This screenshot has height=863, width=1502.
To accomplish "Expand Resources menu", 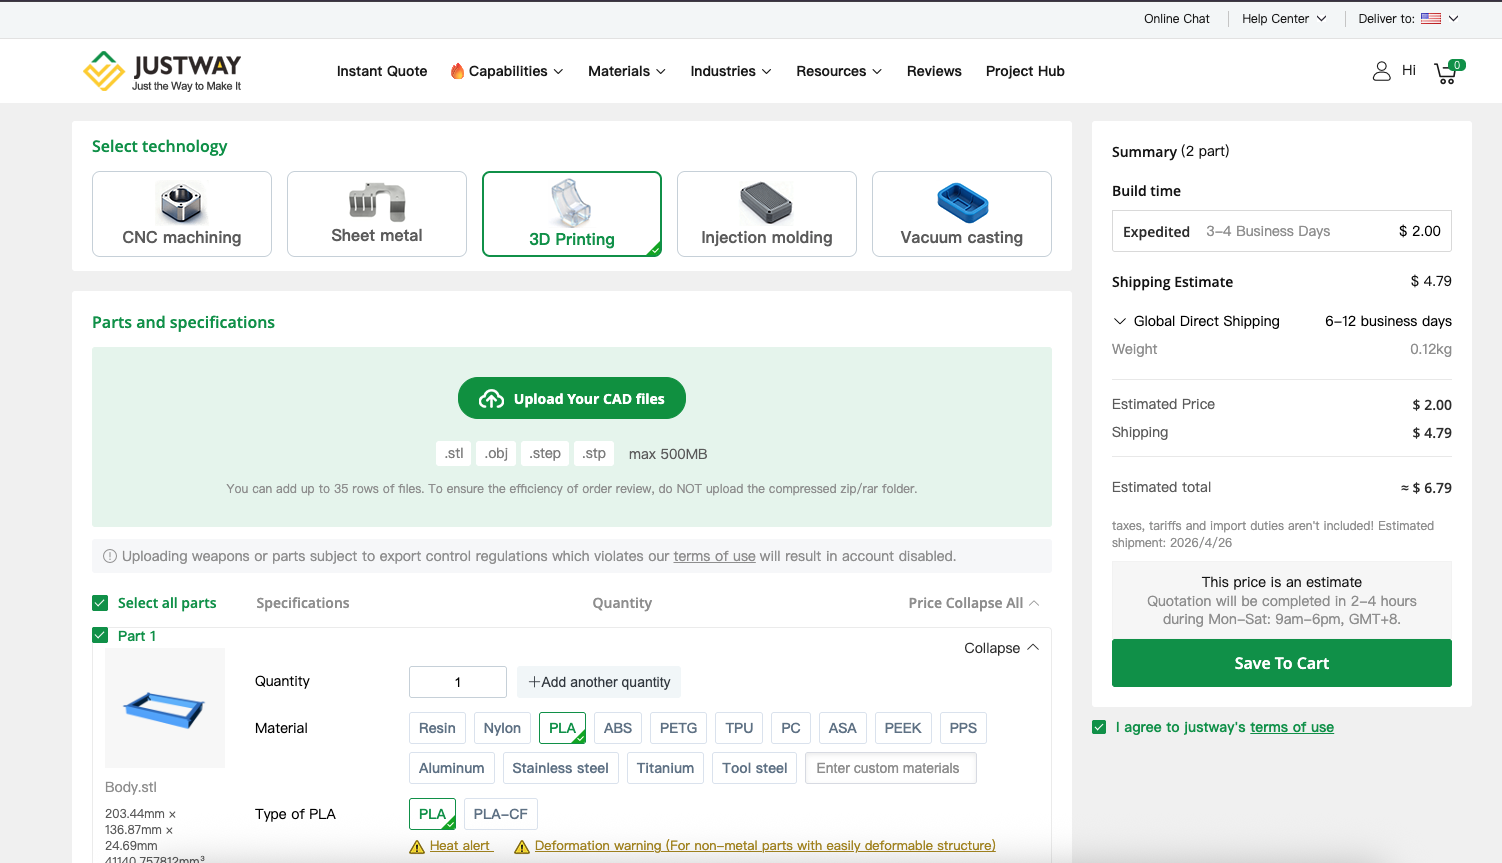I will pyautogui.click(x=839, y=71).
